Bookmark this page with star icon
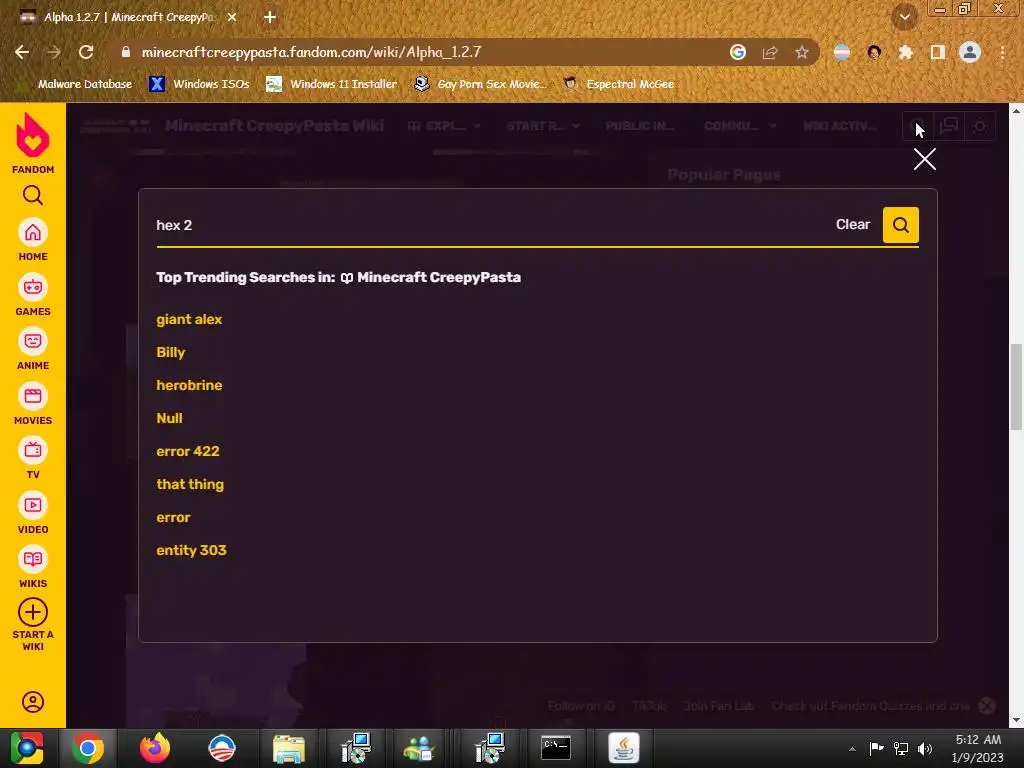The height and width of the screenshot is (768, 1024). coord(802,52)
